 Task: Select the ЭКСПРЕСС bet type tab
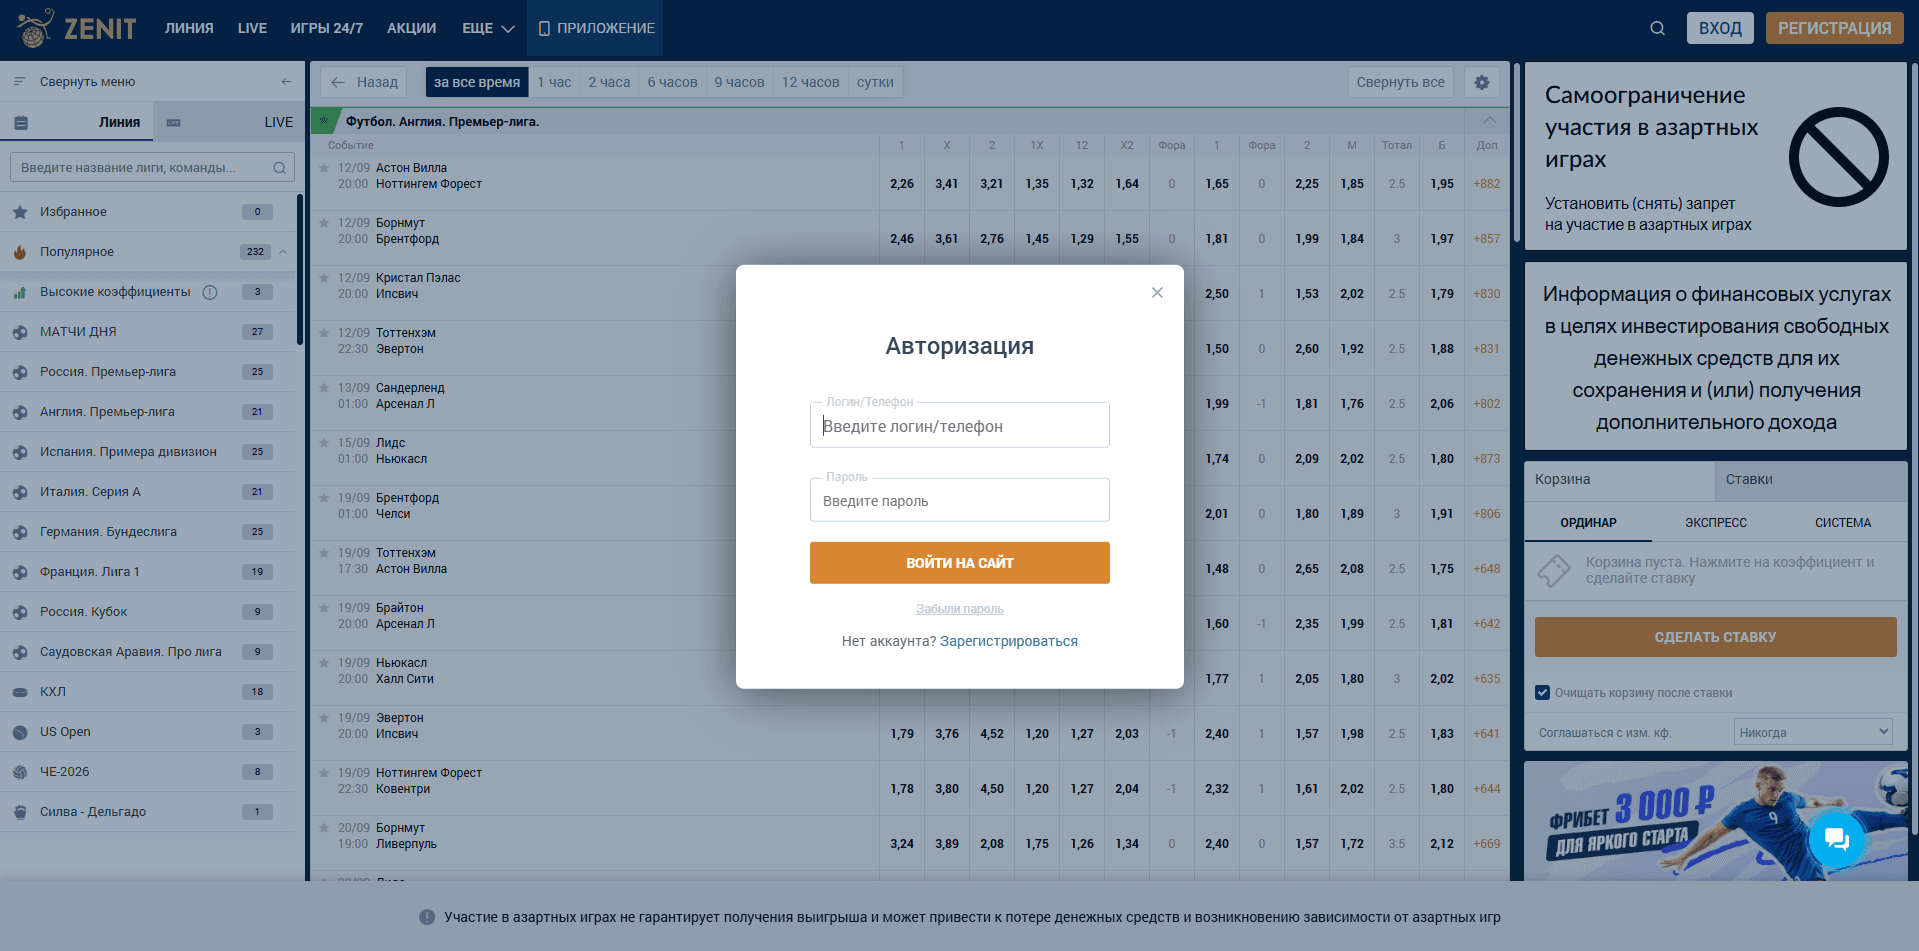1716,523
